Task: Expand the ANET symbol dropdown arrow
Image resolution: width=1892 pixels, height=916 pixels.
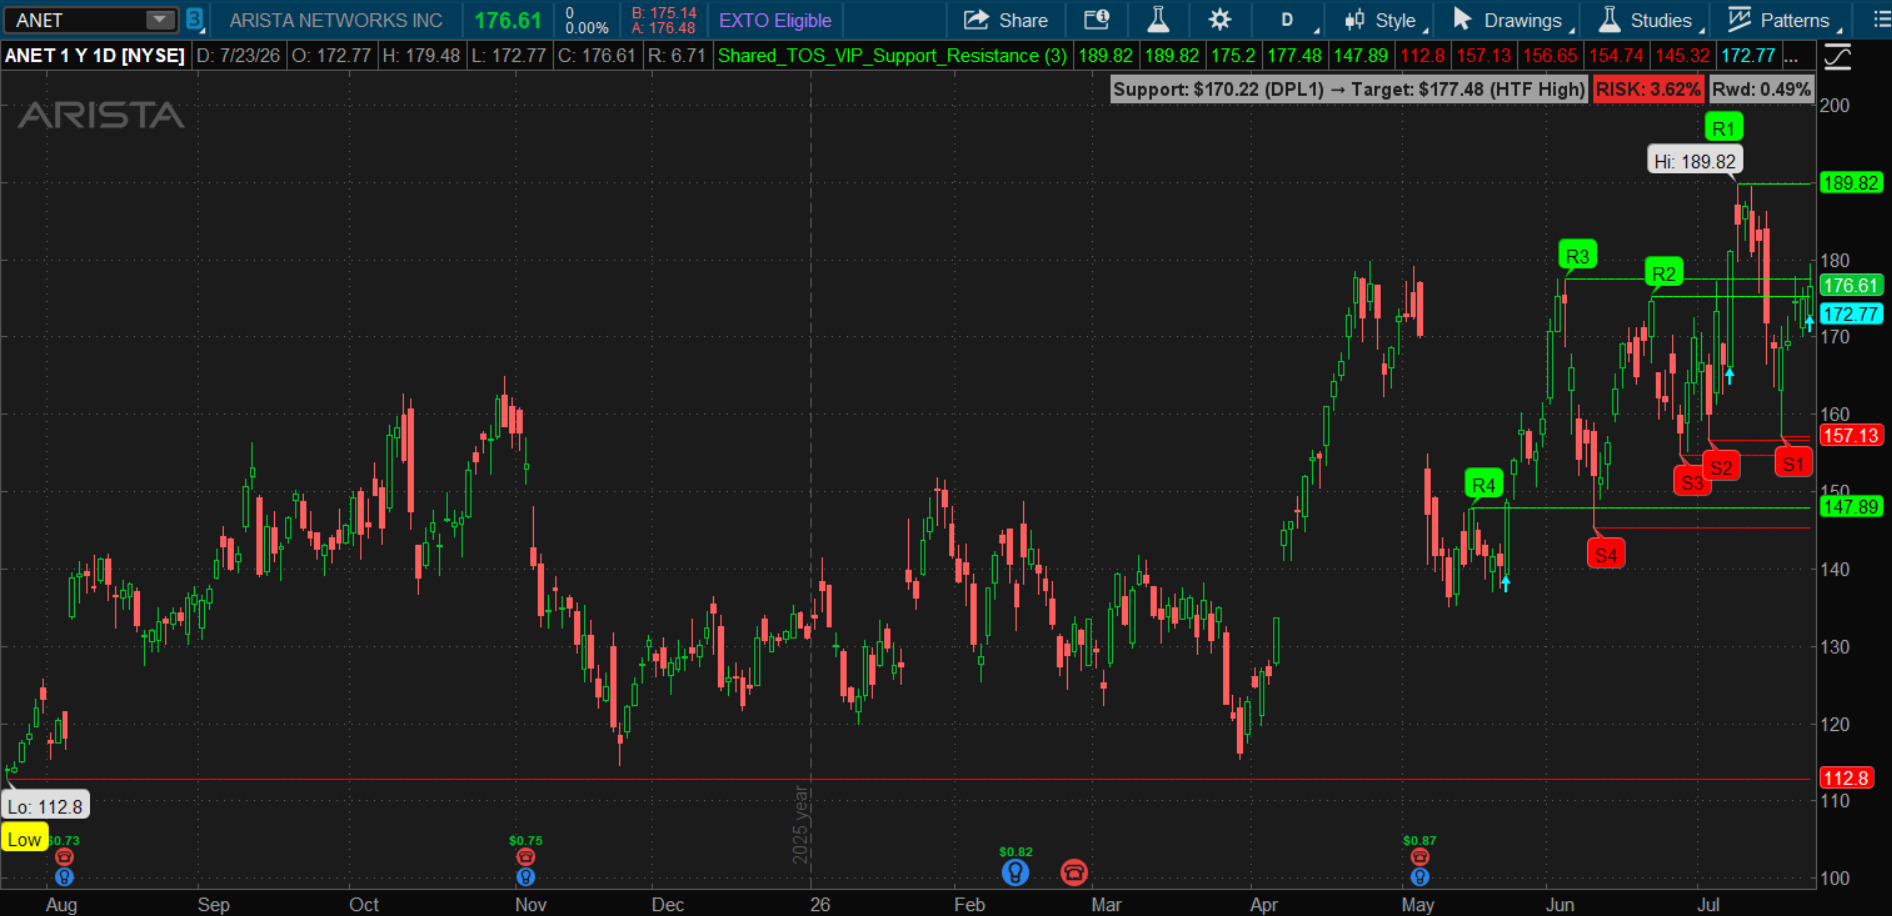Action: click(159, 20)
